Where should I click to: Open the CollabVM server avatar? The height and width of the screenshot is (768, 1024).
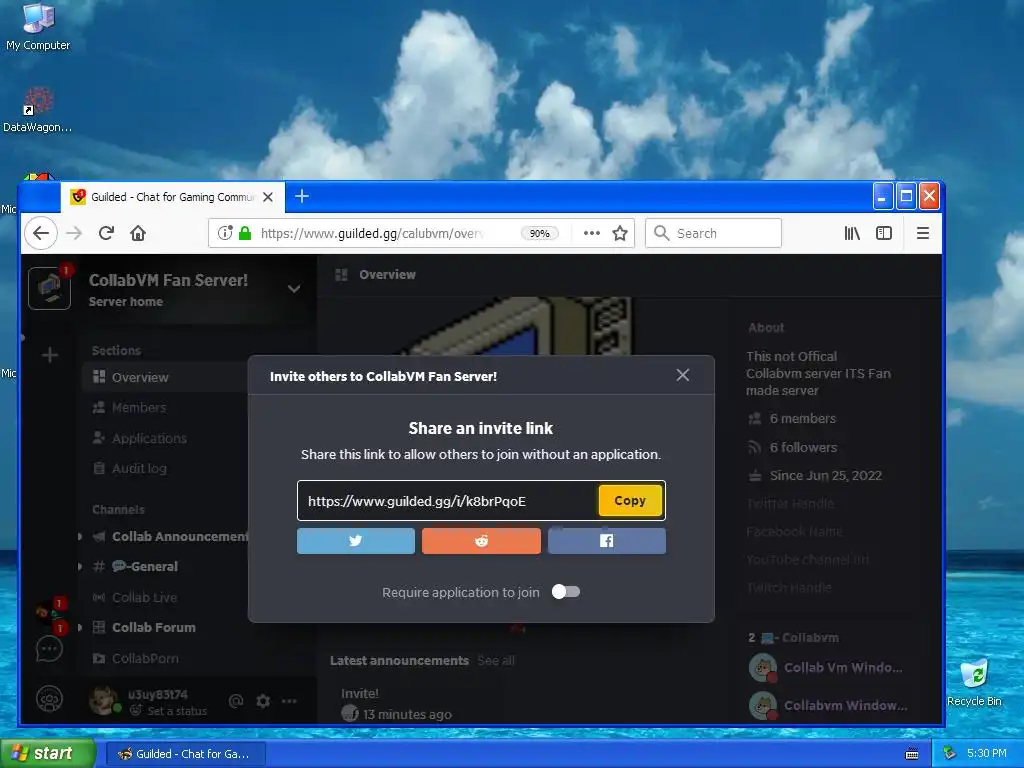point(50,288)
